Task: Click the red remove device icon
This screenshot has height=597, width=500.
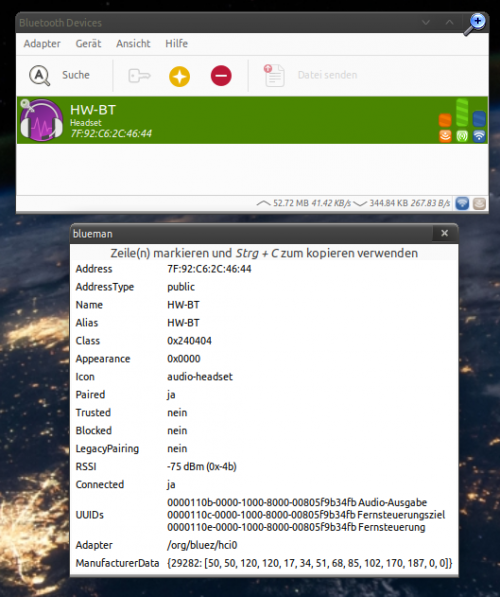Action: 221,75
